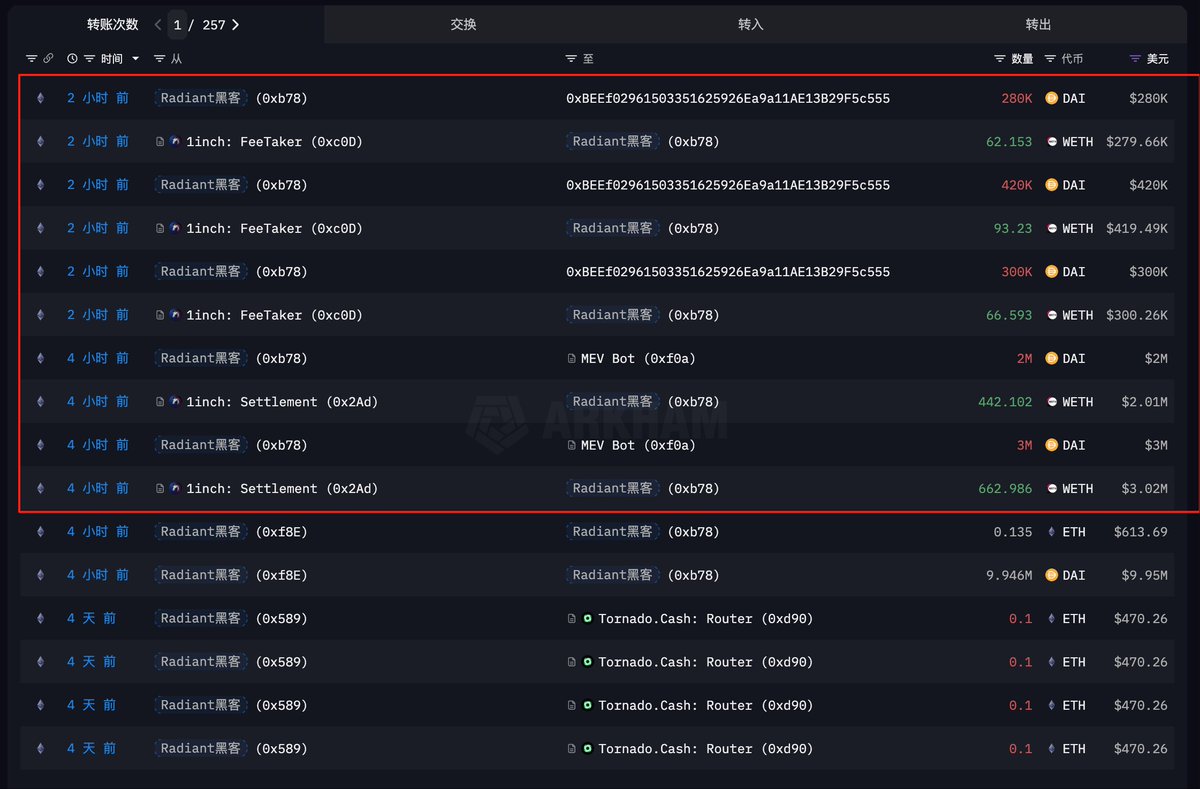This screenshot has height=789, width=1200.
Task: Click the 3M amount in DAI row
Action: click(1024, 445)
